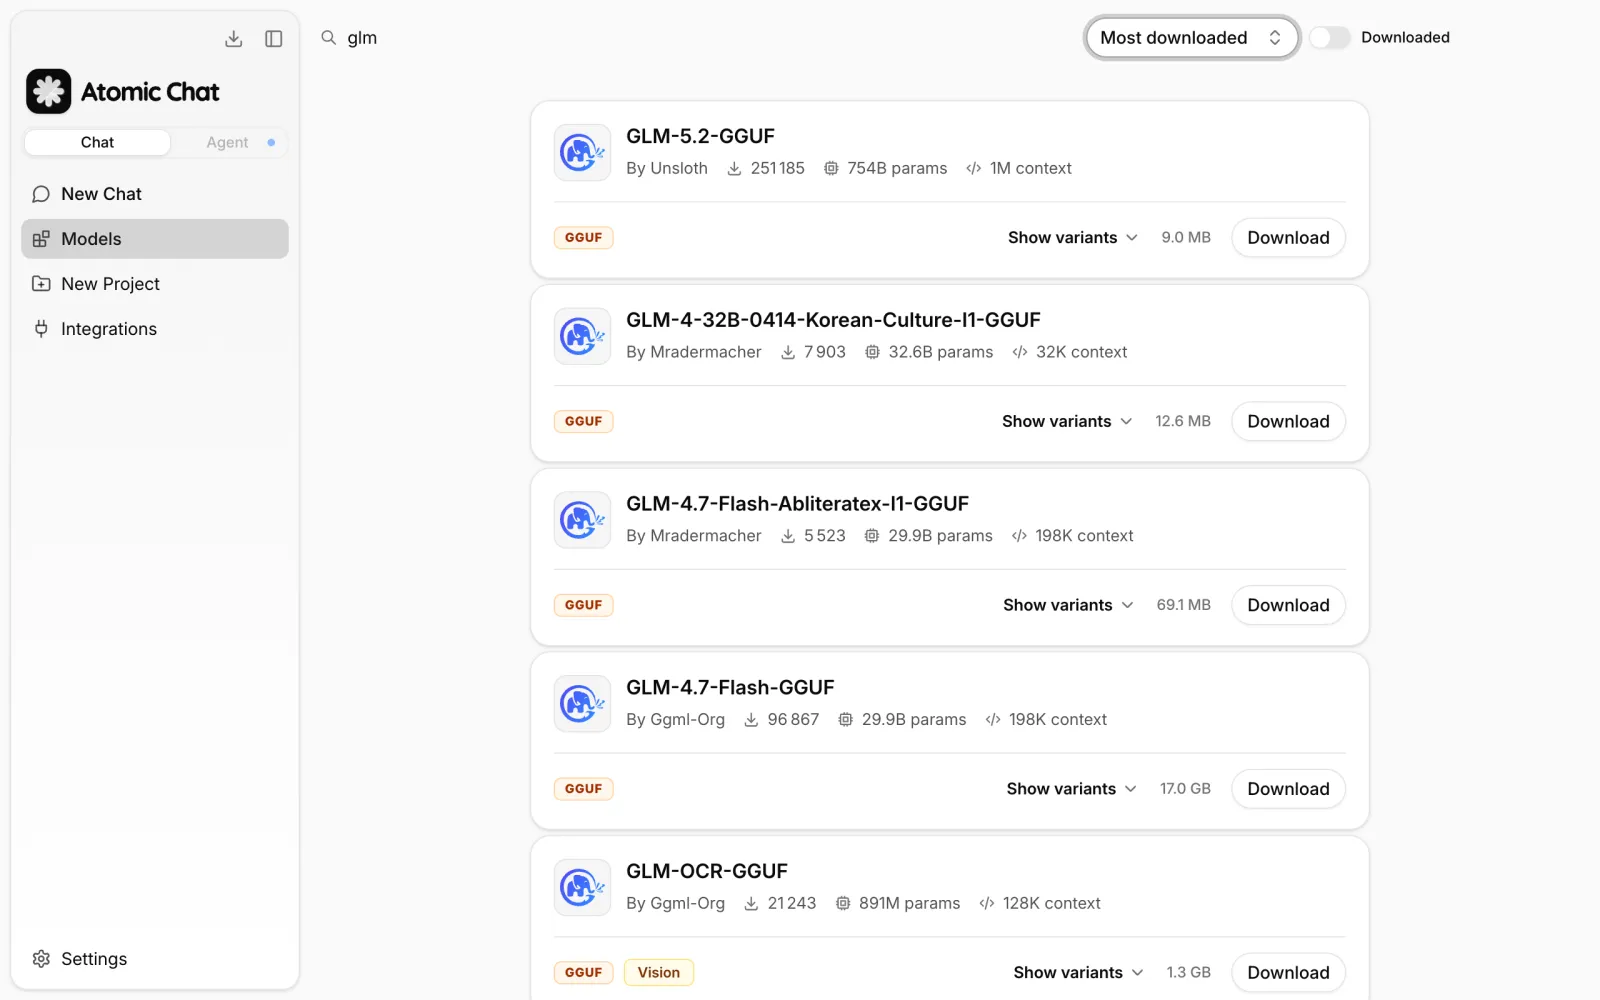Screen dimensions: 1600x1000
Task: Click download count icon beside 5 523
Action: pyautogui.click(x=788, y=537)
